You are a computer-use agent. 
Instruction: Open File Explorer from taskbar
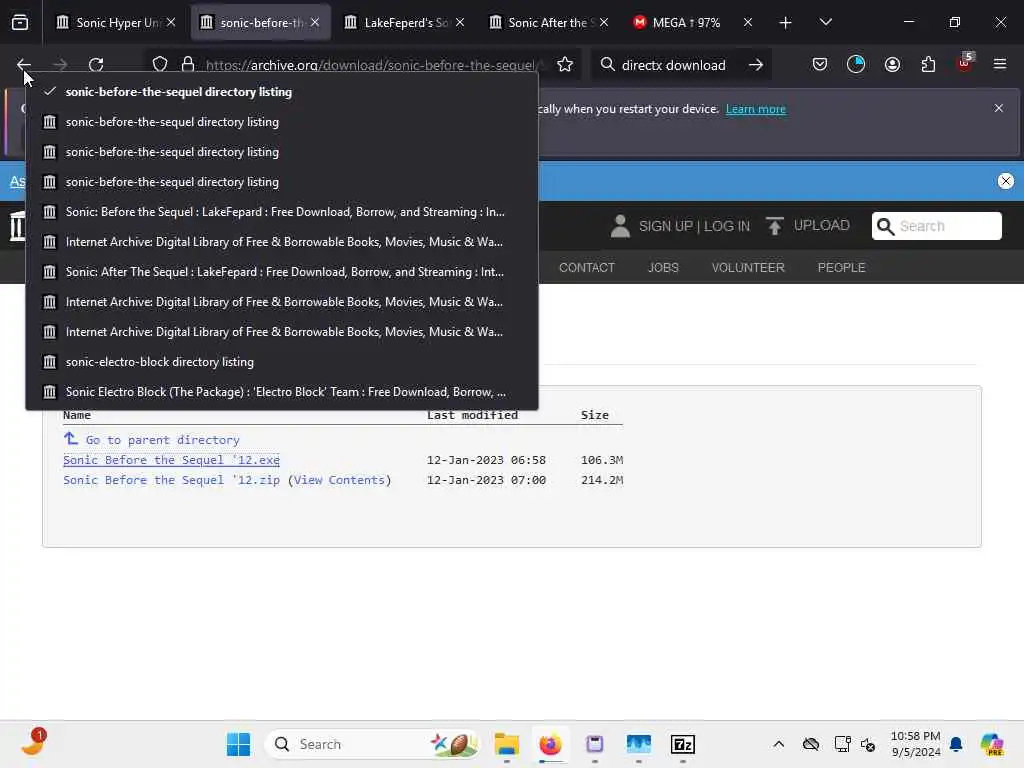coord(506,744)
